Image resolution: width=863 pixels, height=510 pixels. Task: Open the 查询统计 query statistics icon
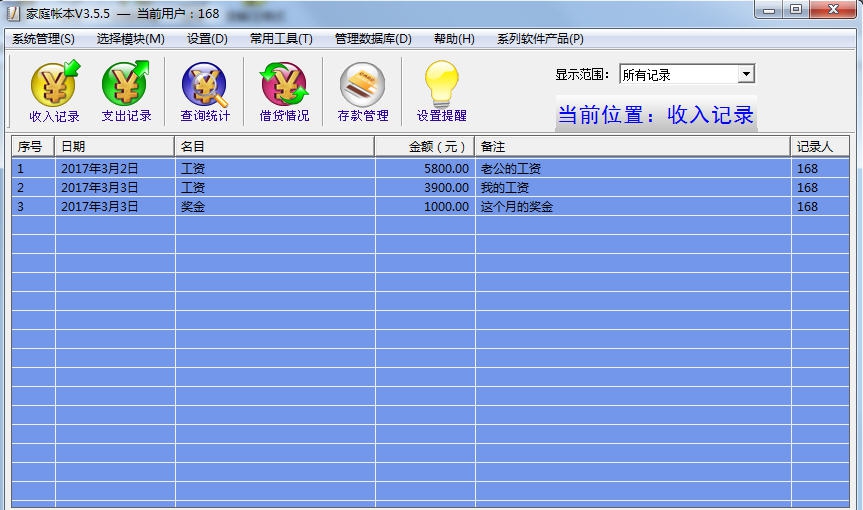coord(205,92)
